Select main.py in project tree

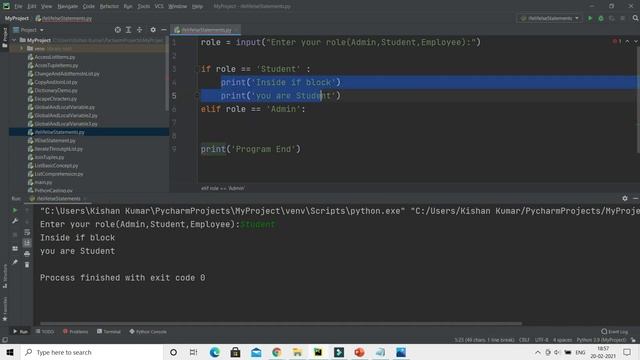(x=43, y=182)
